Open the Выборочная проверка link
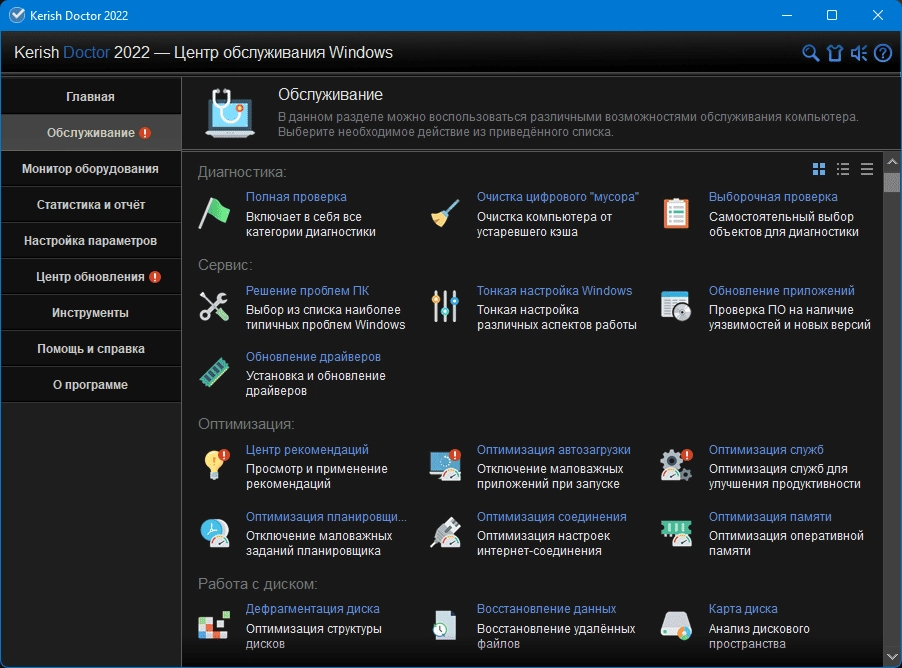 (x=773, y=197)
